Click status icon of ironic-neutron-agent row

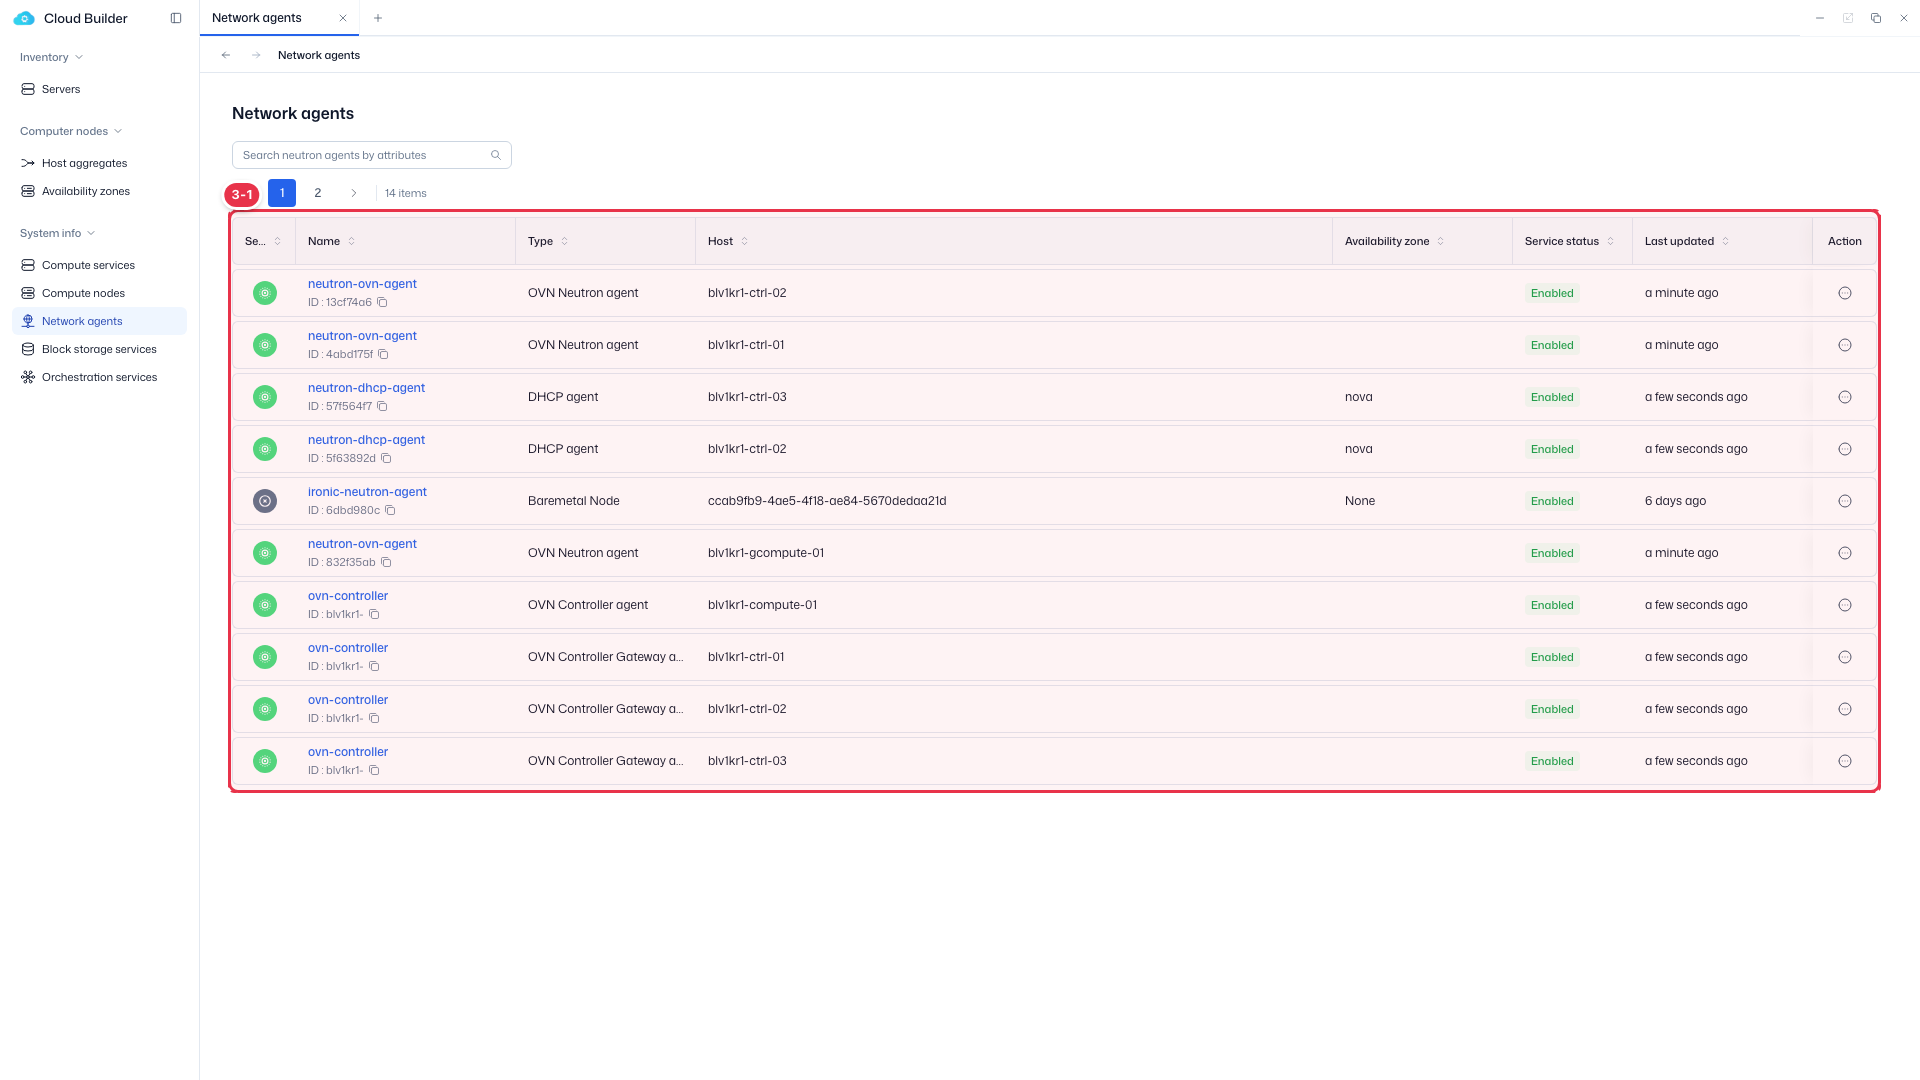265,501
